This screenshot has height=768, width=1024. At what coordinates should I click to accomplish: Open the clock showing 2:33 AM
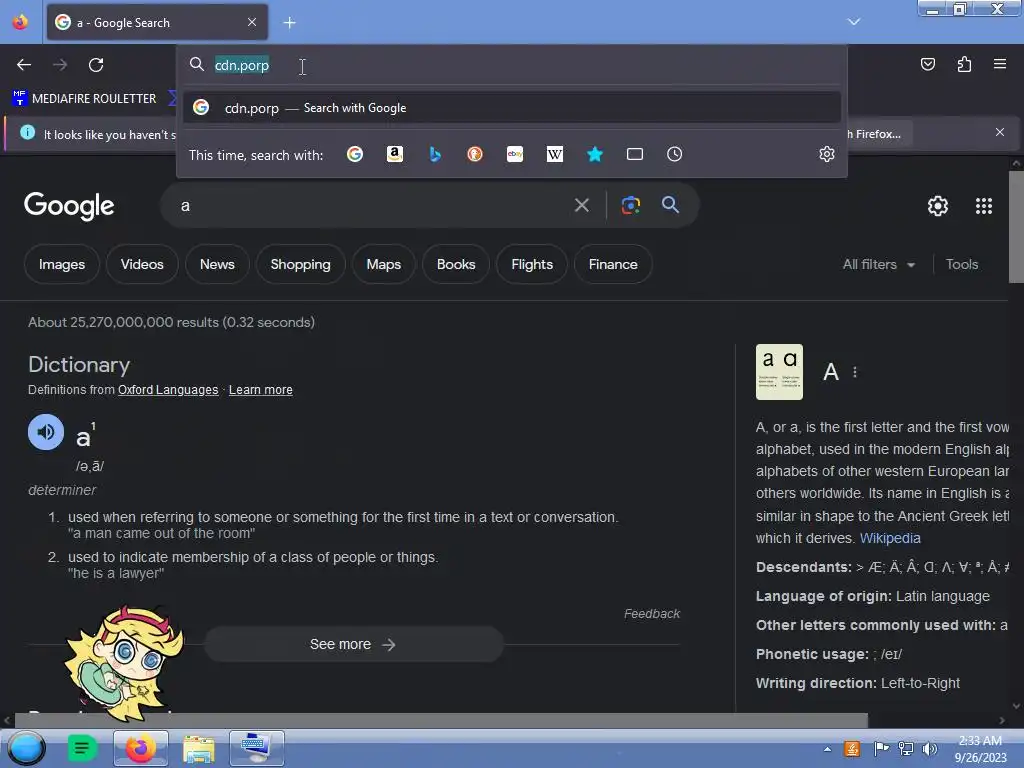tap(980, 749)
